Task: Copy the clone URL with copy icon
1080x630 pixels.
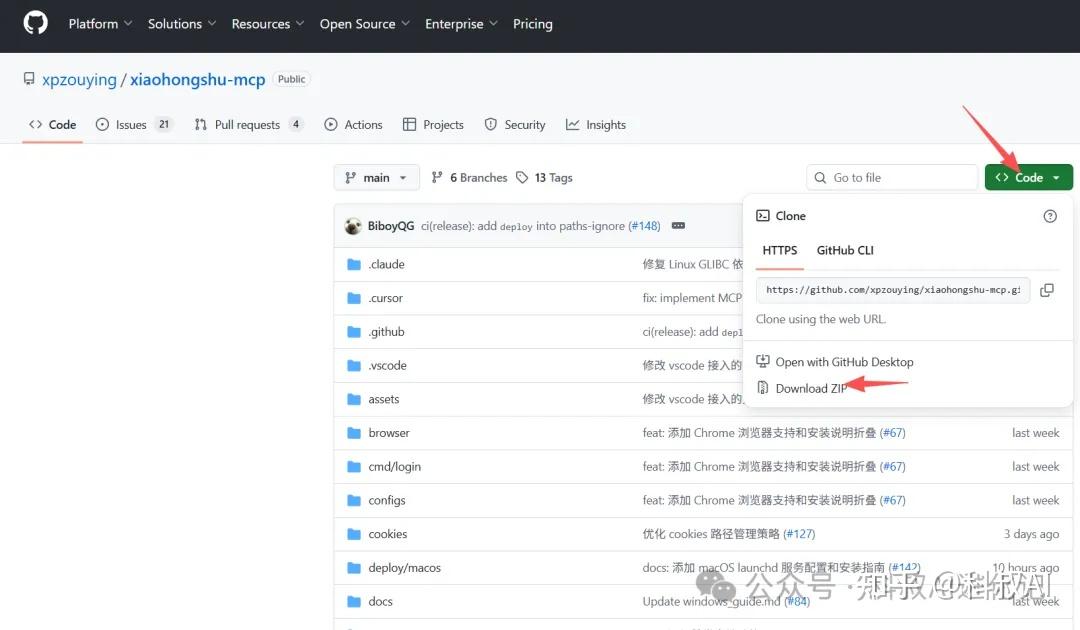Action: click(1046, 290)
